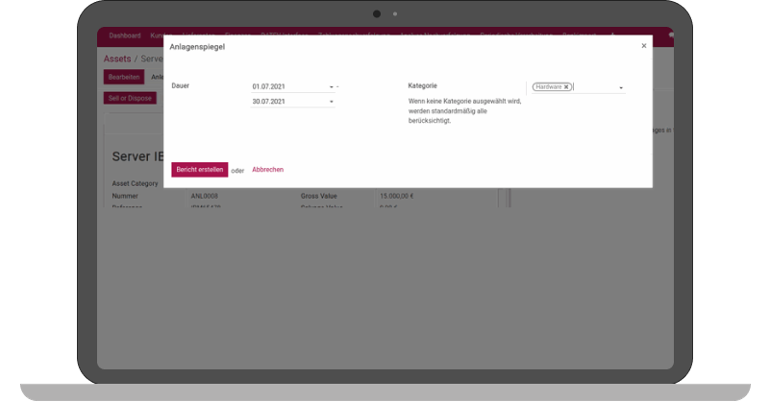
Task: Close the Anlagenspiegel dialog
Action: (x=643, y=46)
